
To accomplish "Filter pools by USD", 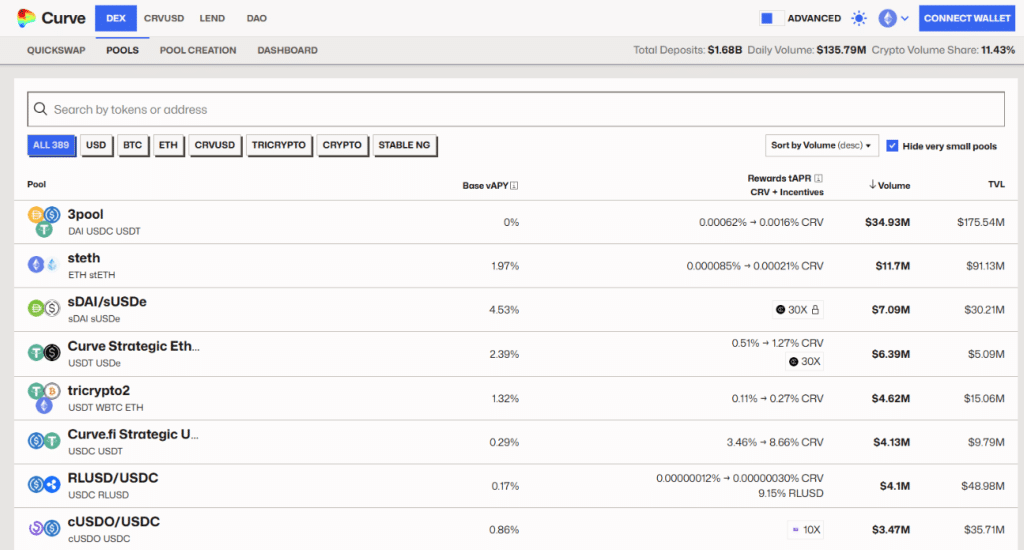I will (96, 145).
